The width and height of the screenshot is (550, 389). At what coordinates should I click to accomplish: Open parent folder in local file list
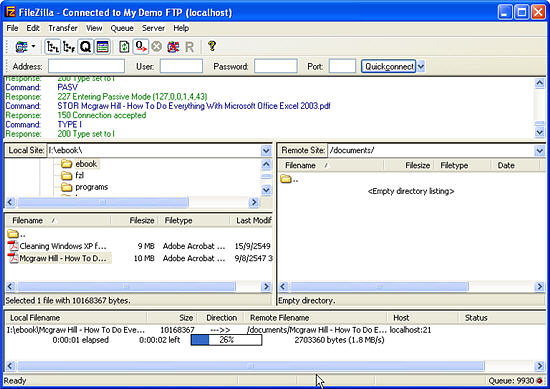[16, 234]
